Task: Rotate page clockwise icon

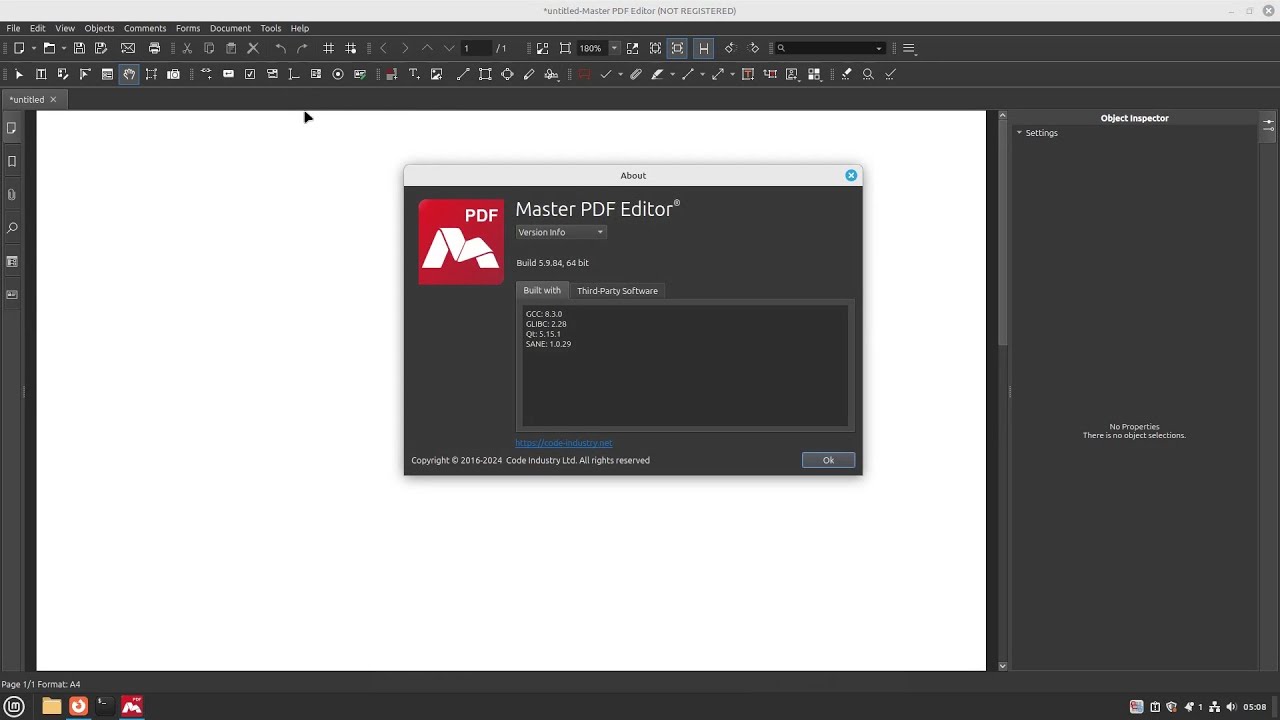Action: (754, 48)
